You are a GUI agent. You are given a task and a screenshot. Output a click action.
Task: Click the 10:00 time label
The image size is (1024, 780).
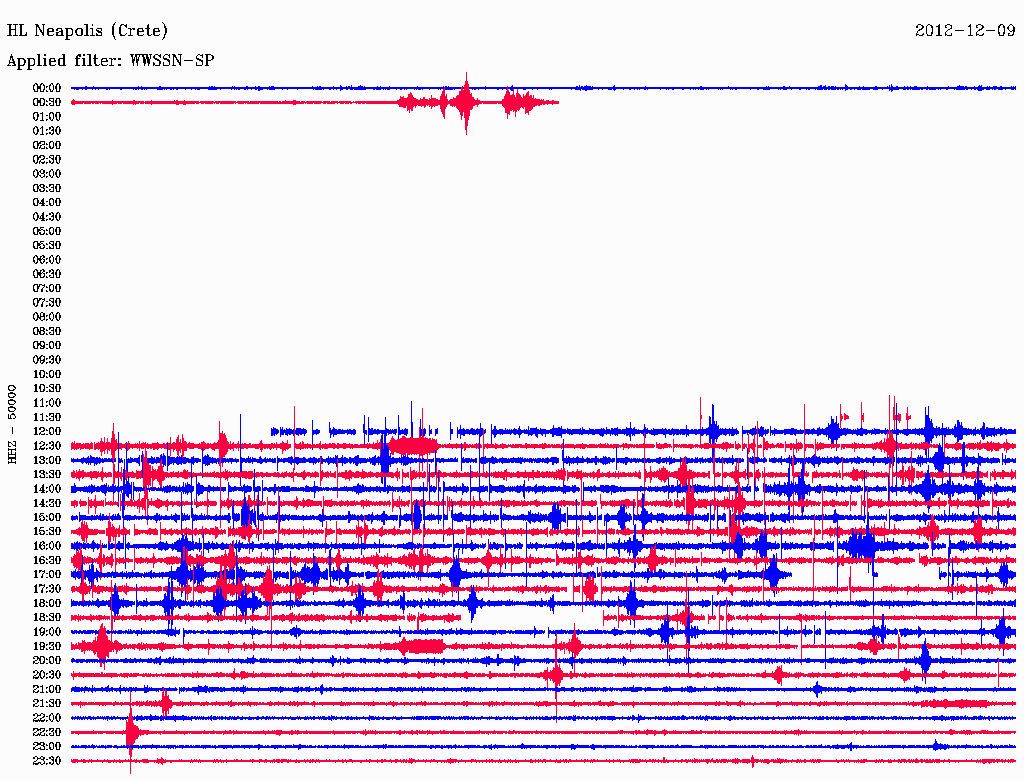[47, 374]
